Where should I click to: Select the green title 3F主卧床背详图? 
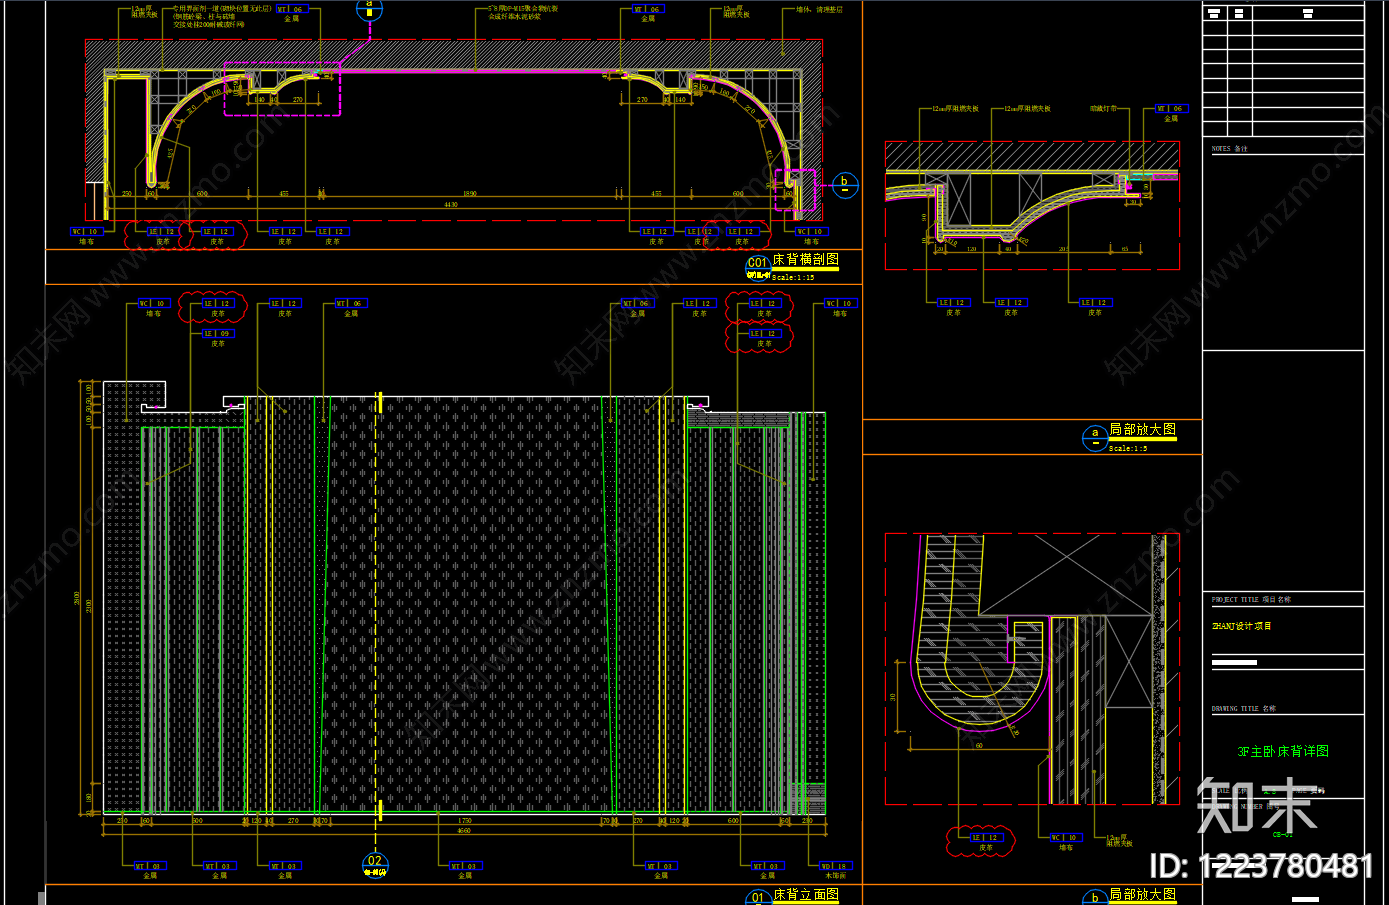[1283, 751]
